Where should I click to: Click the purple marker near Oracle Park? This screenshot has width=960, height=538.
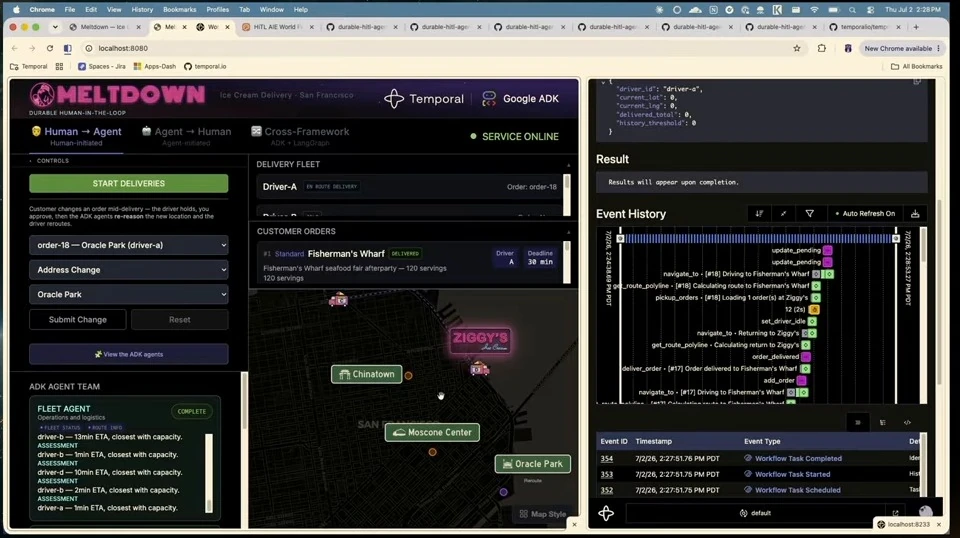click(503, 491)
